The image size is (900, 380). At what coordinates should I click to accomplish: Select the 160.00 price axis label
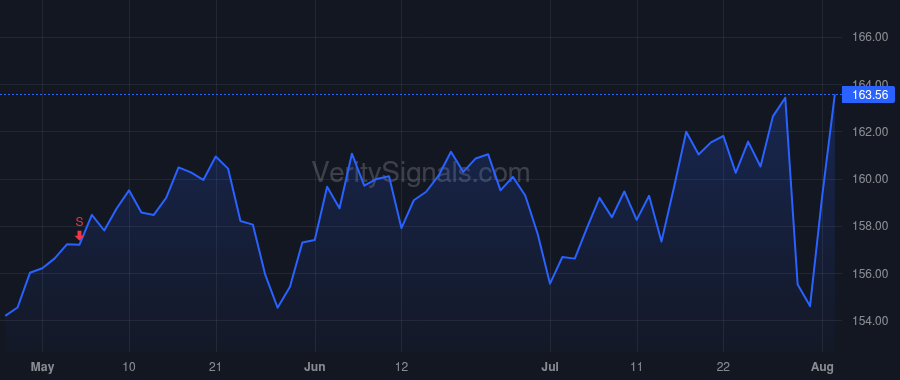tap(869, 179)
